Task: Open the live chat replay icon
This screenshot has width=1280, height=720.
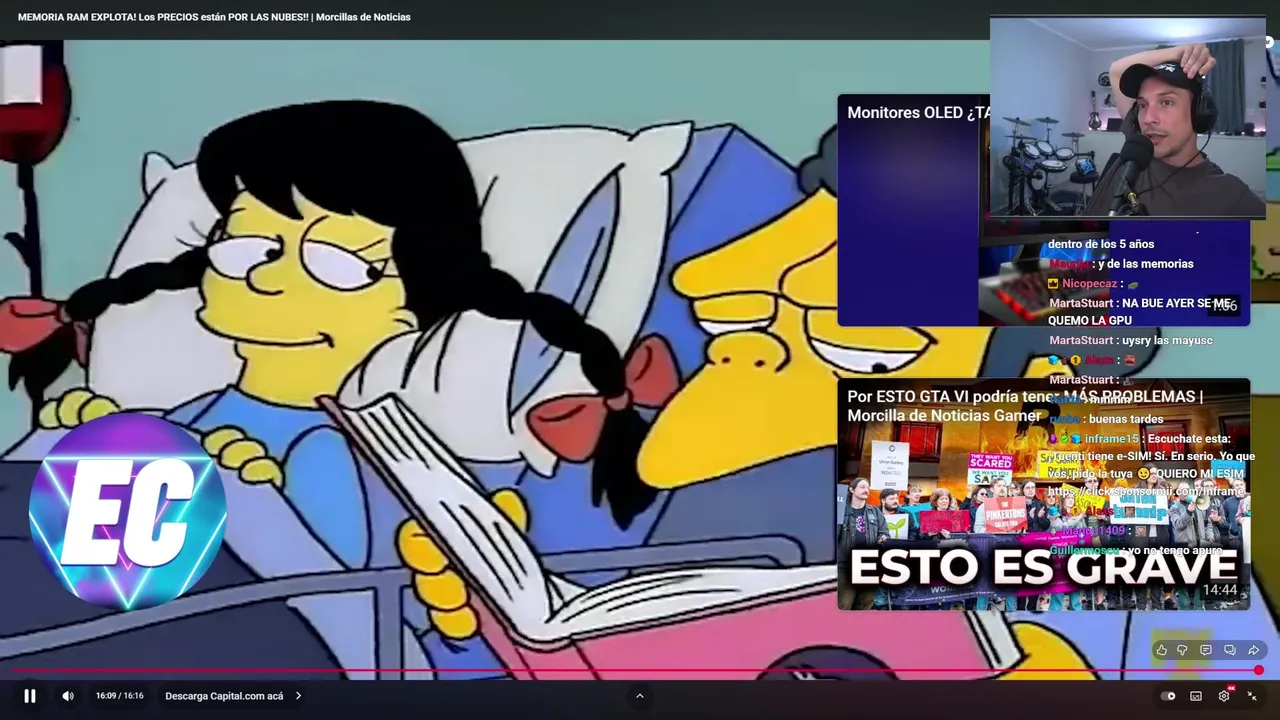Action: click(x=1230, y=650)
